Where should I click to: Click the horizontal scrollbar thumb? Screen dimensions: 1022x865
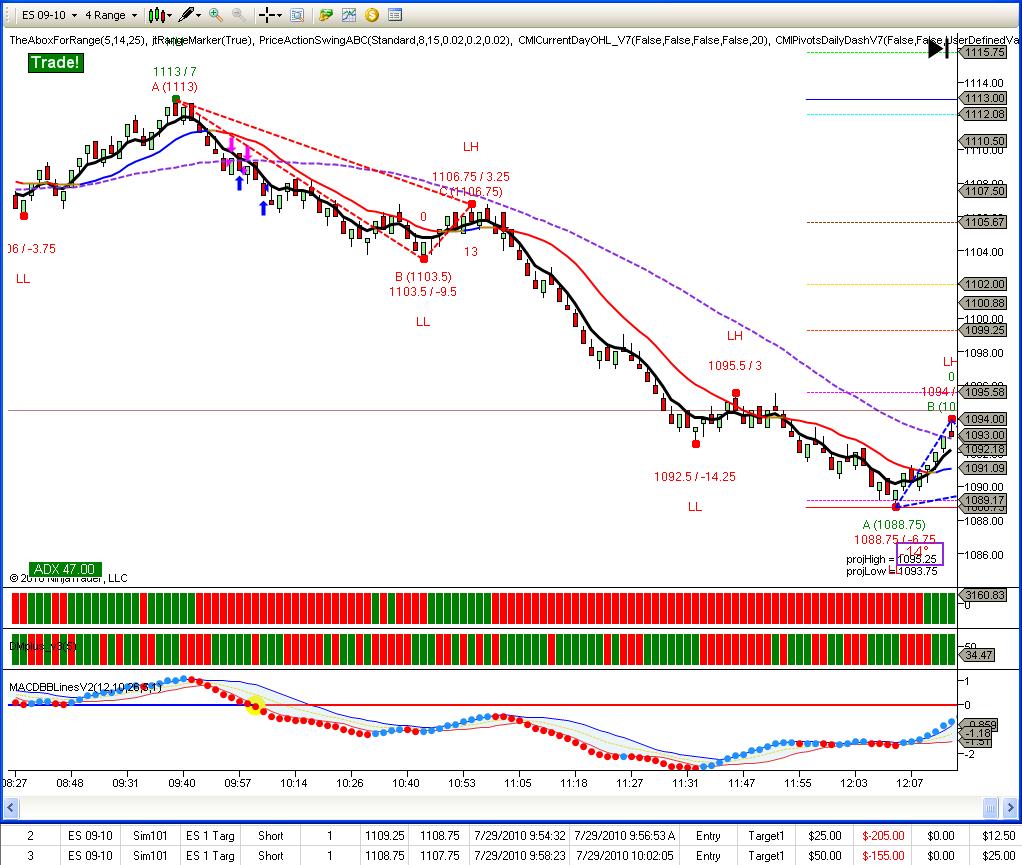(x=990, y=808)
